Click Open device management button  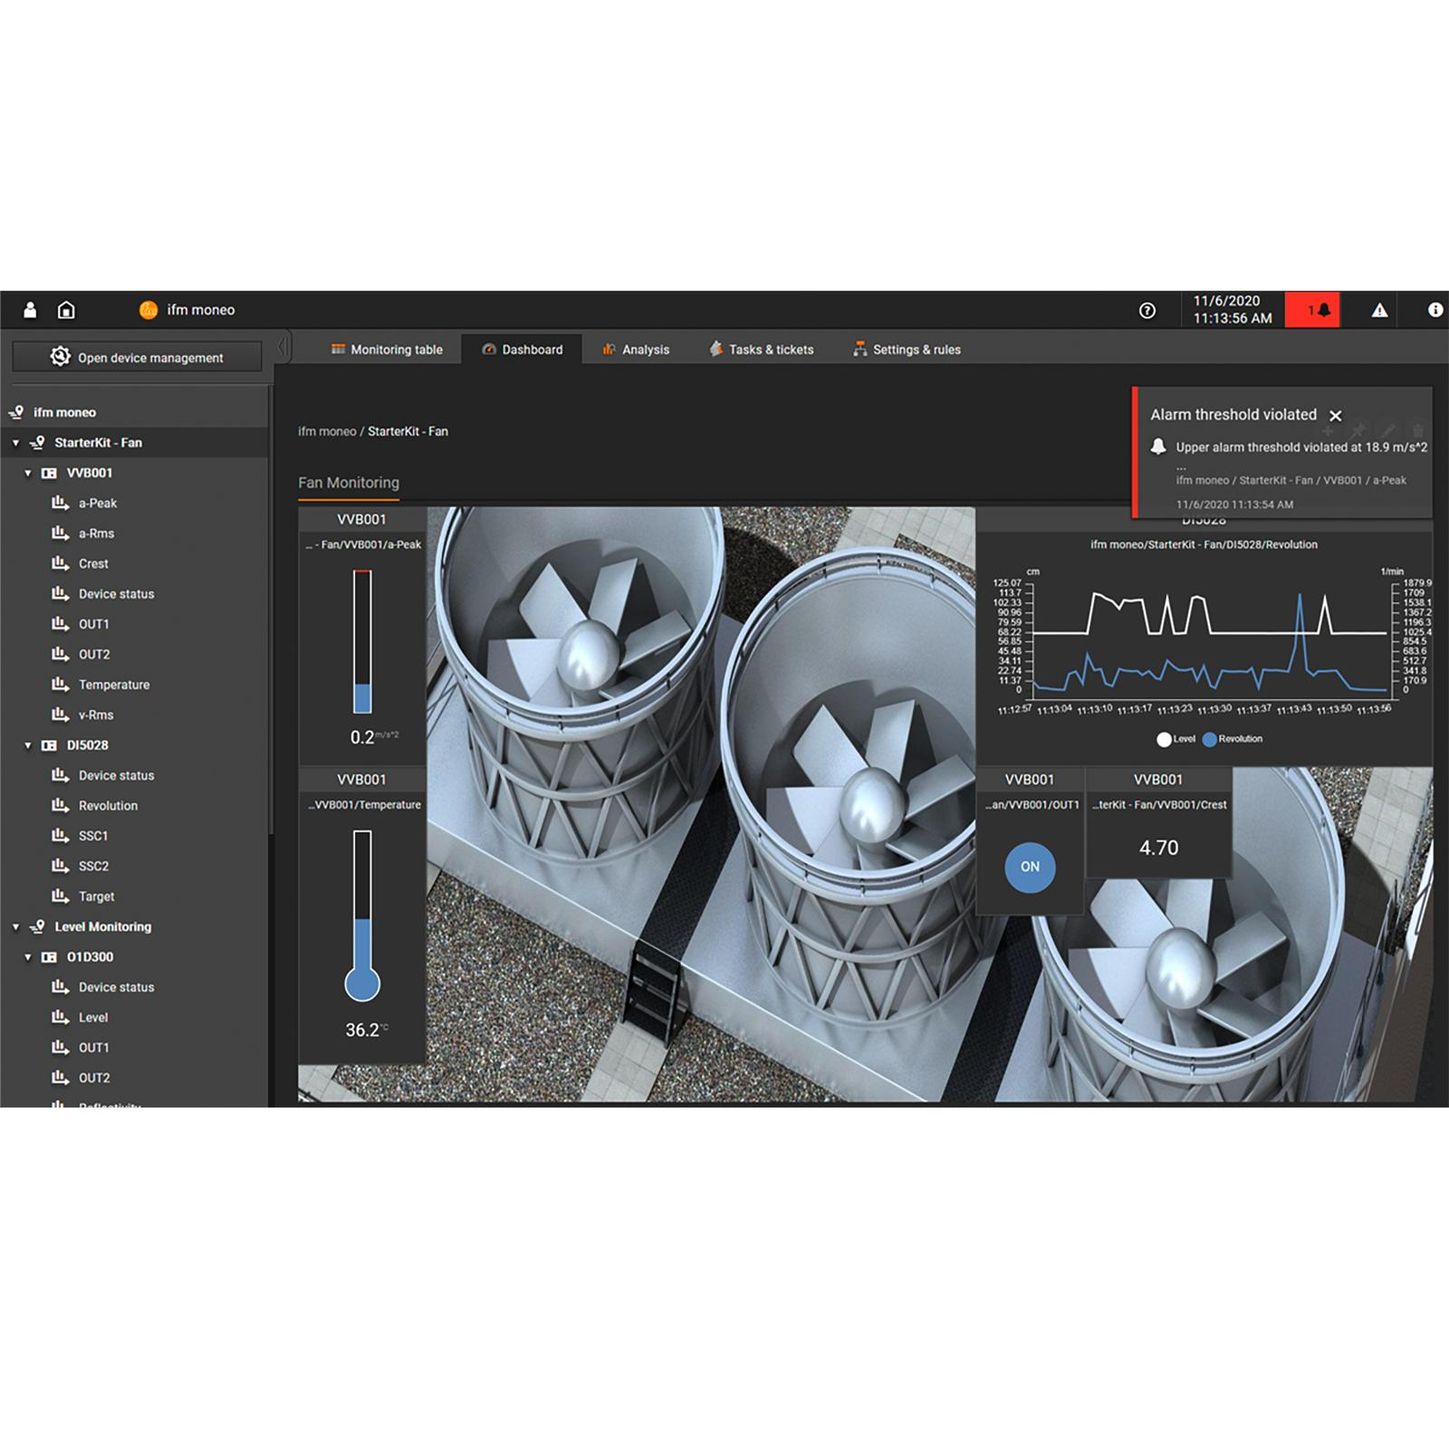pyautogui.click(x=137, y=358)
